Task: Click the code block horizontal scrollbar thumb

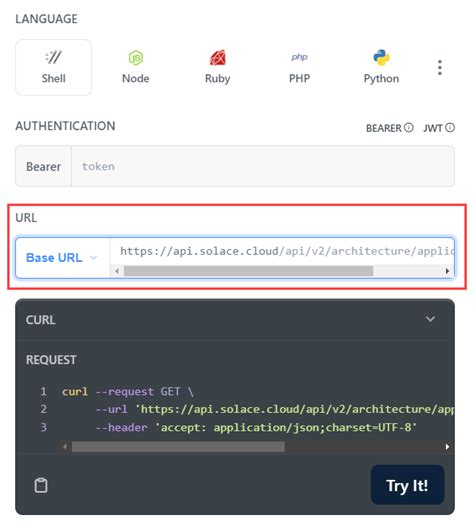Action: 178,447
